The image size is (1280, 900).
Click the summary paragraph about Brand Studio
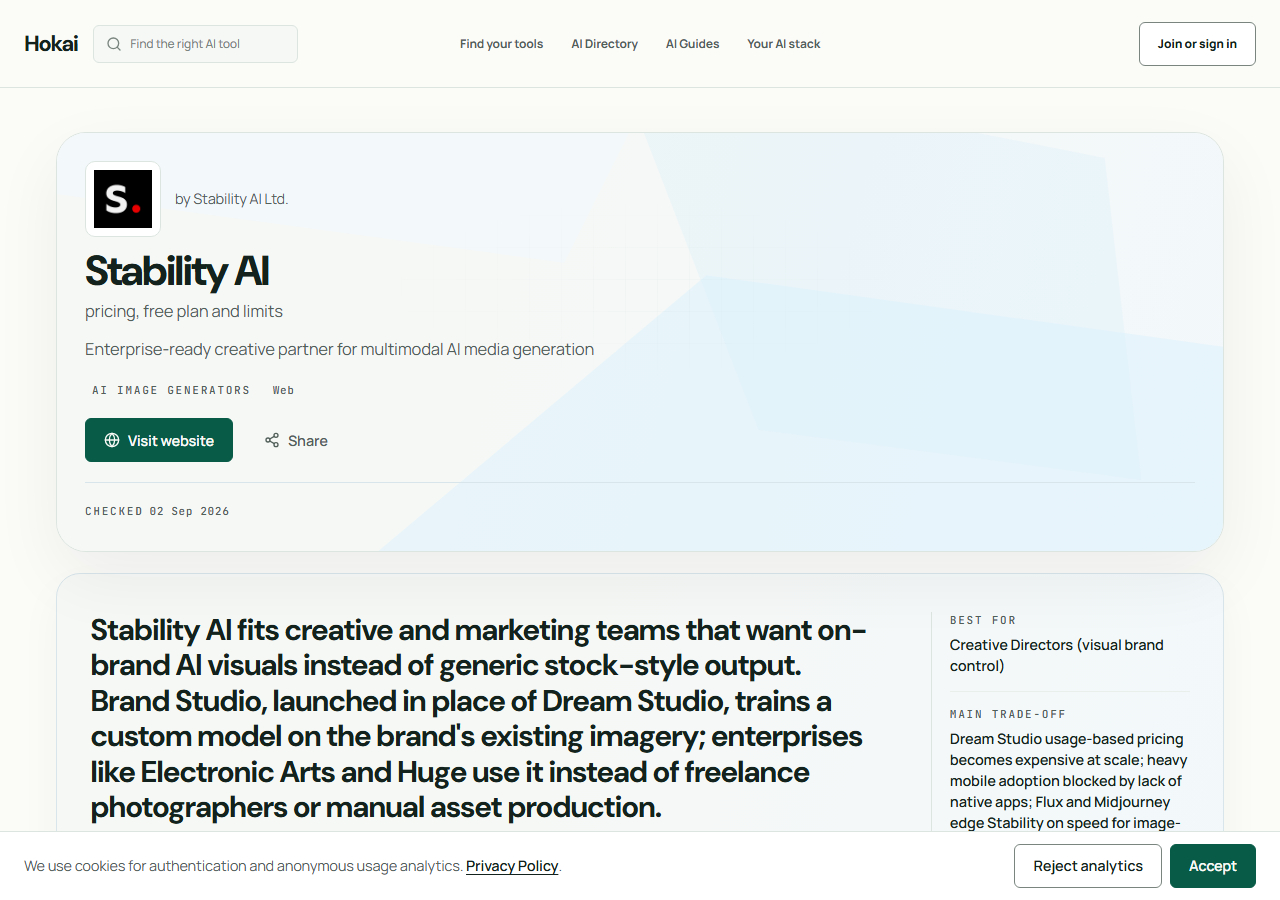[479, 718]
